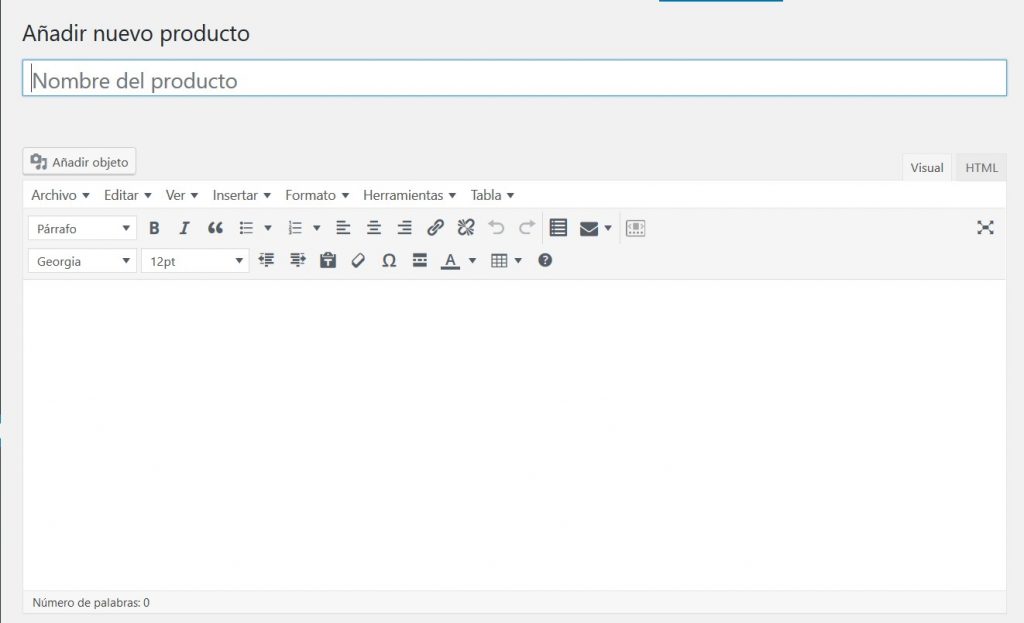
Task: Open the Herramientas menu
Action: coord(409,195)
